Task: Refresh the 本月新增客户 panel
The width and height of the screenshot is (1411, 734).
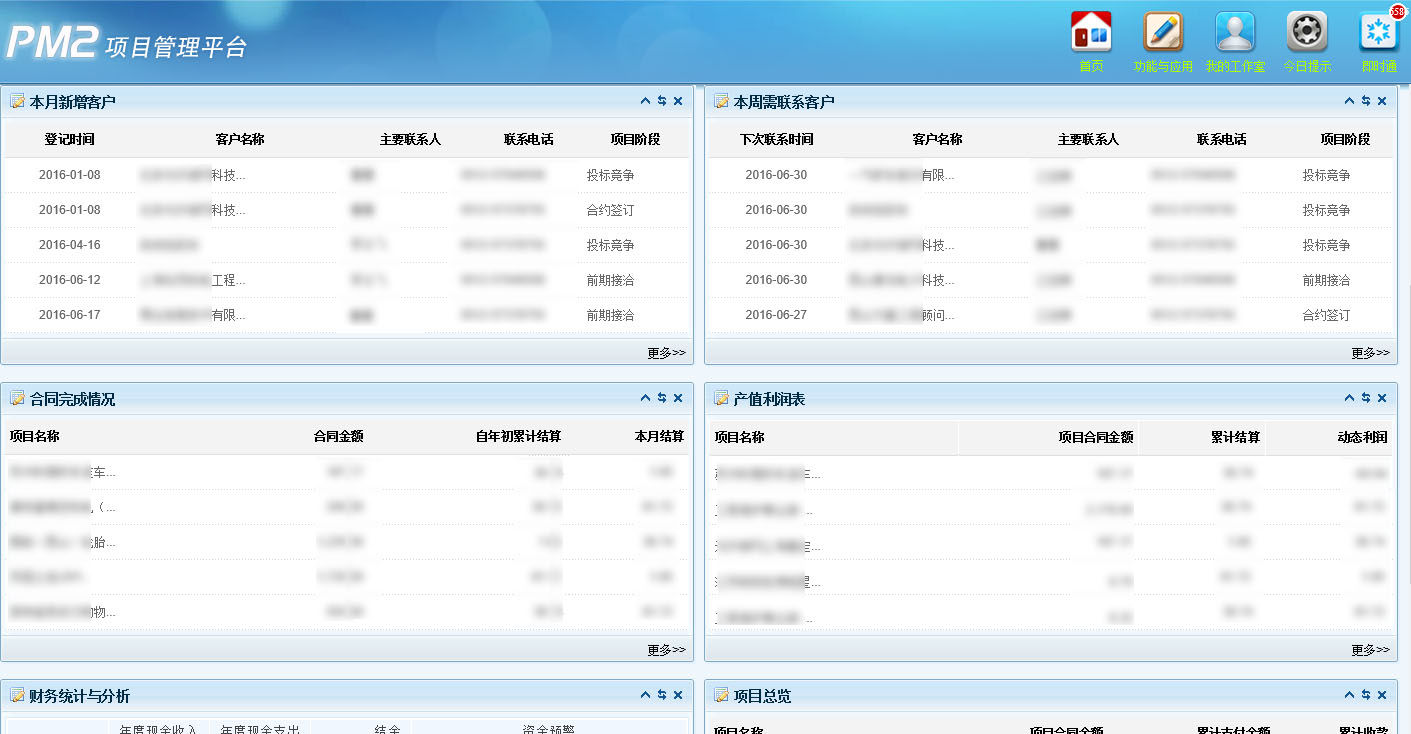Action: coord(661,101)
